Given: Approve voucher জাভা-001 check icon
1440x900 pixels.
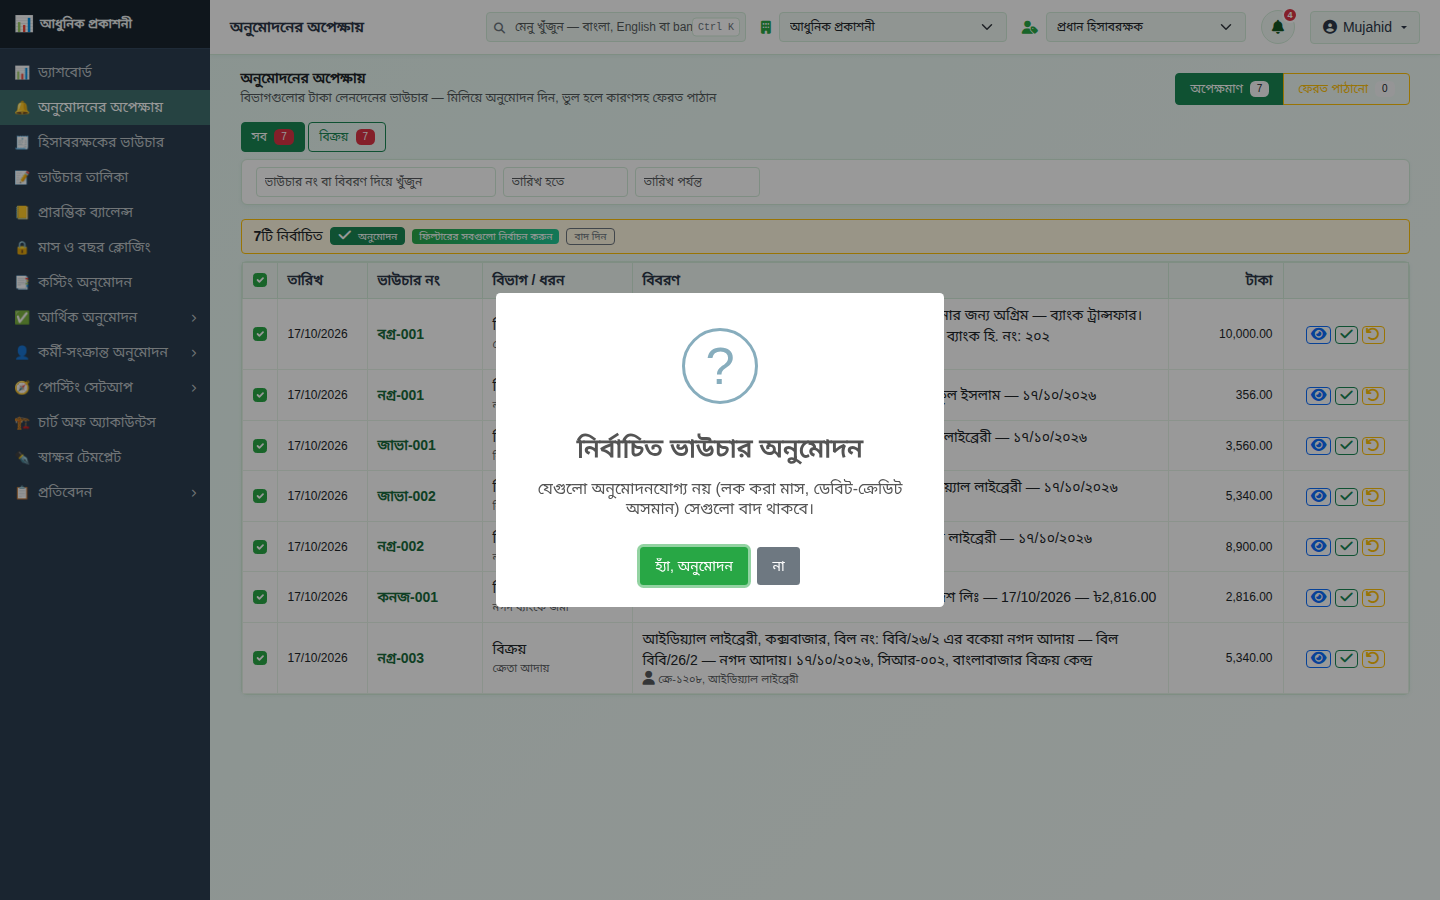Looking at the screenshot, I should click(x=1346, y=445).
